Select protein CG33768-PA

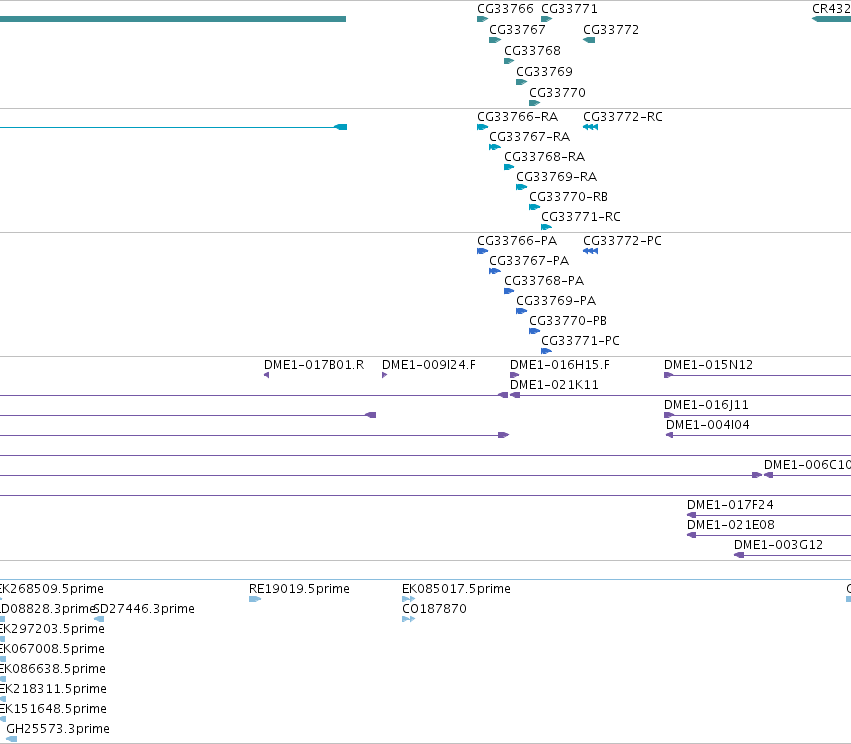point(544,281)
